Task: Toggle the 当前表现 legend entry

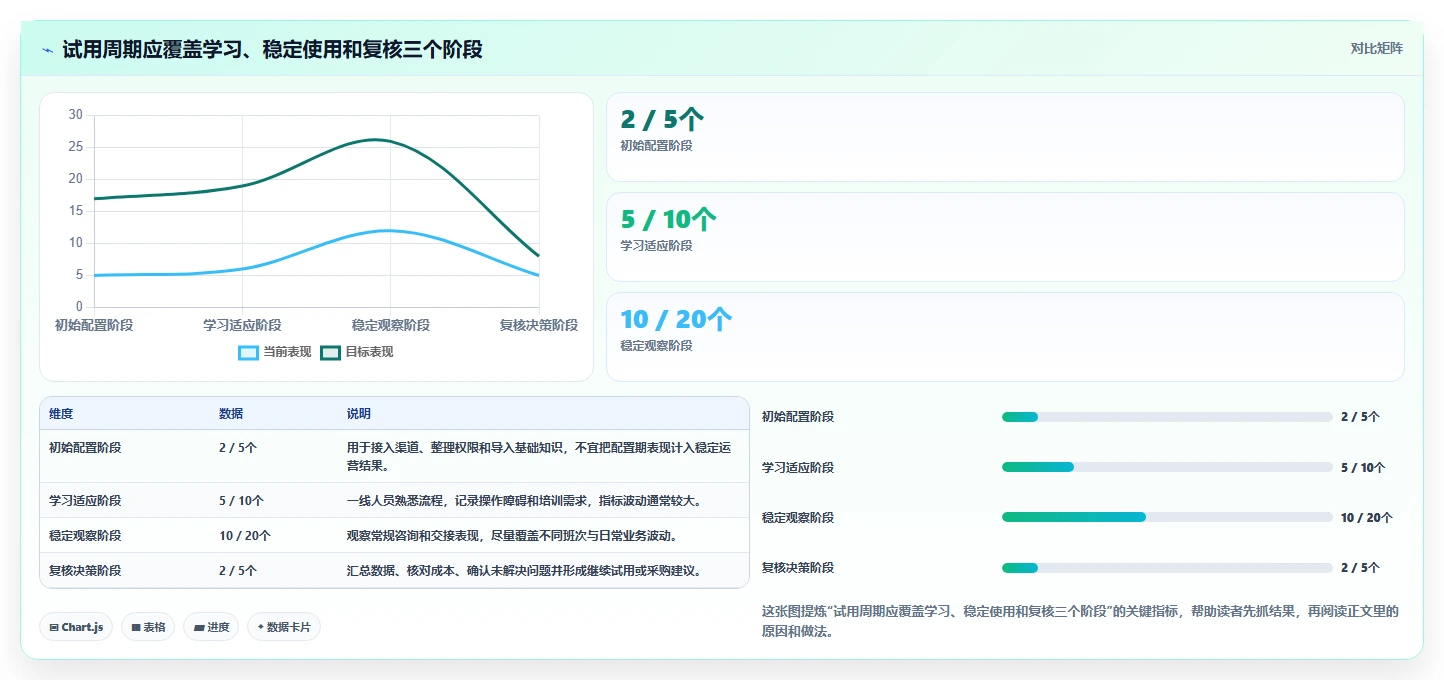Action: pos(275,352)
